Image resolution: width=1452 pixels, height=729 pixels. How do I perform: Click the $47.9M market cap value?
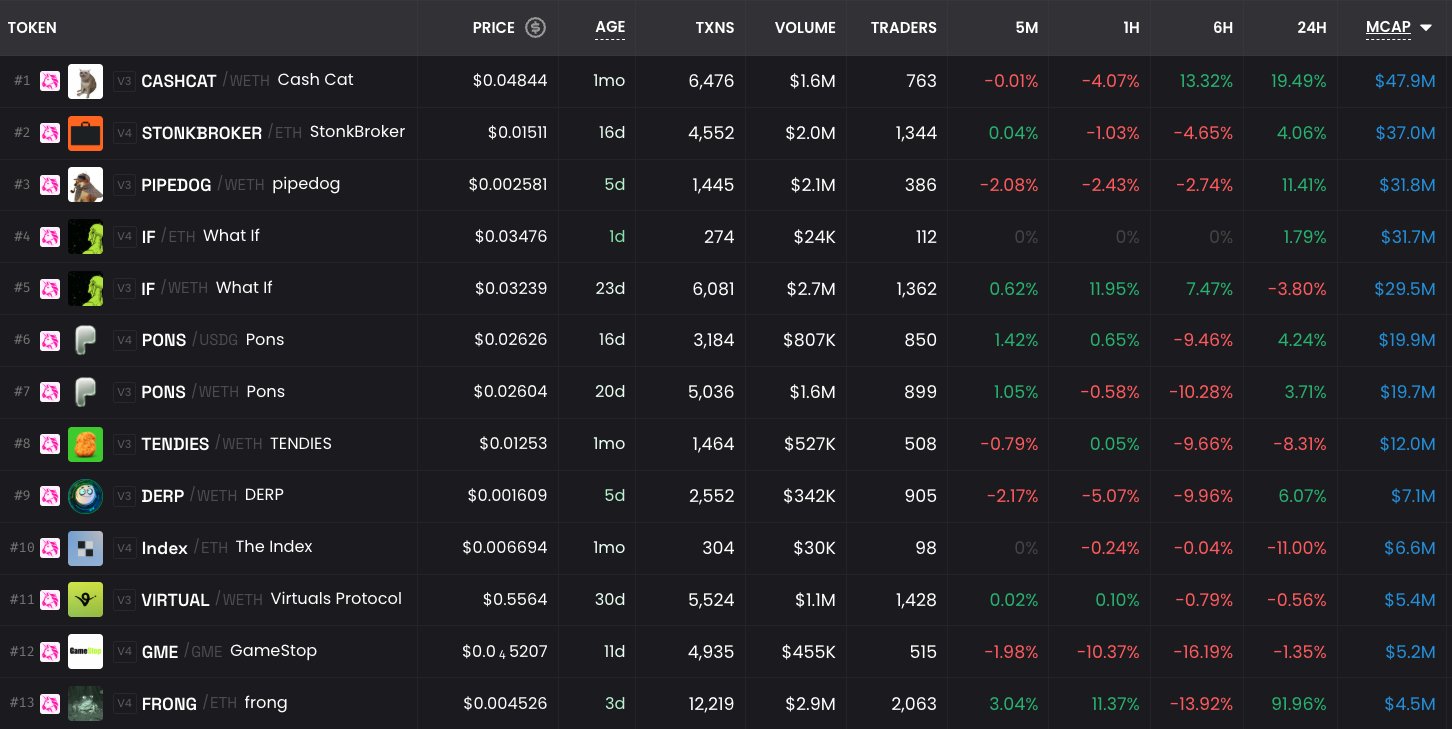[1405, 81]
